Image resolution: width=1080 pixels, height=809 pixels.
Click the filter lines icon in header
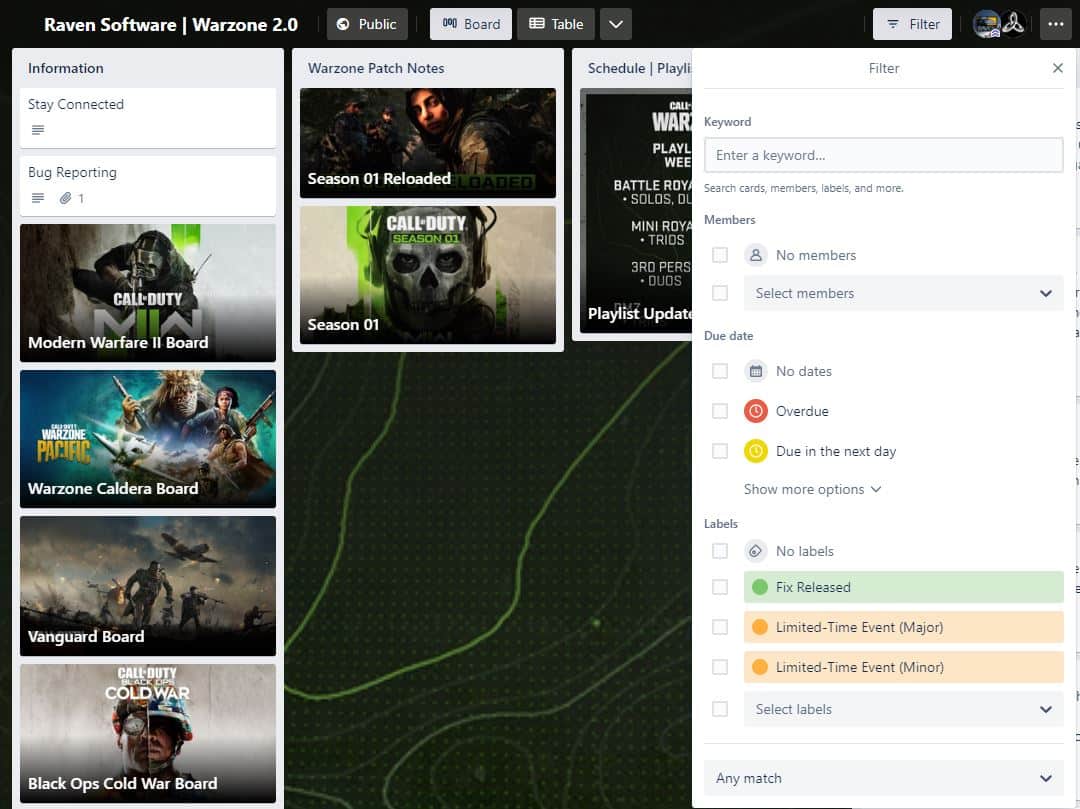[893, 24]
